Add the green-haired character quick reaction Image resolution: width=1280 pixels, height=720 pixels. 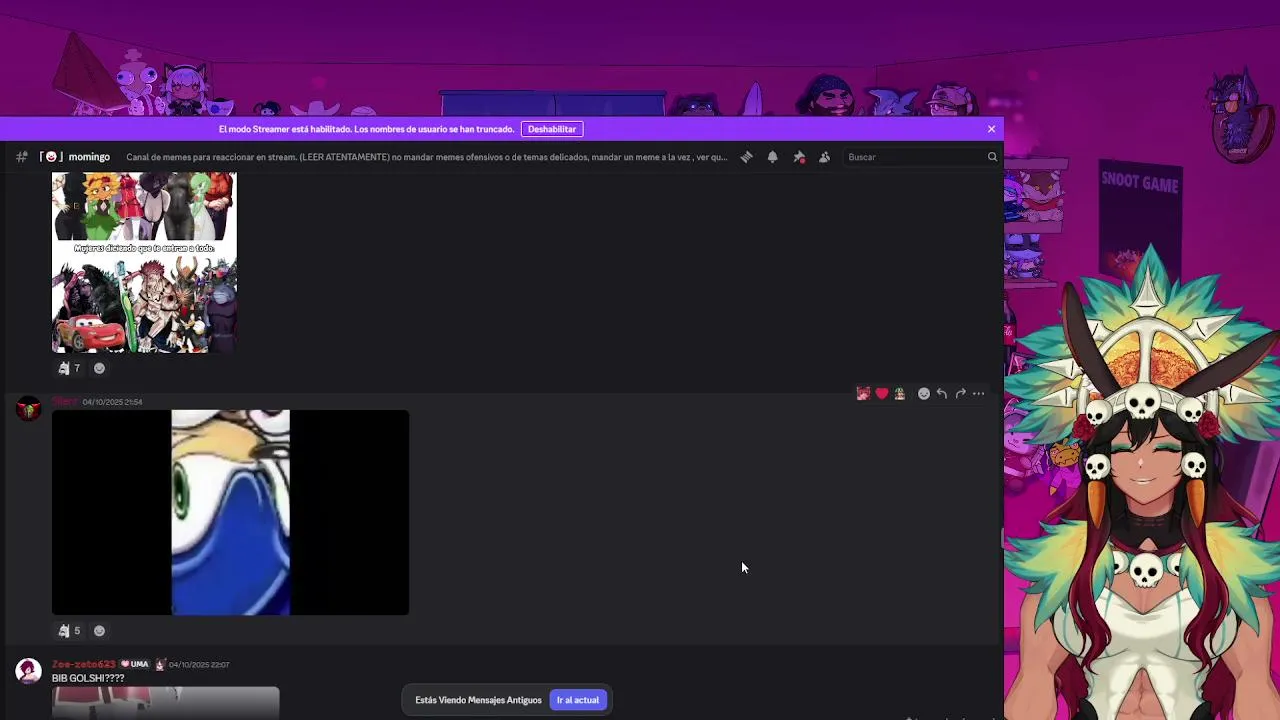pyautogui.click(x=899, y=394)
